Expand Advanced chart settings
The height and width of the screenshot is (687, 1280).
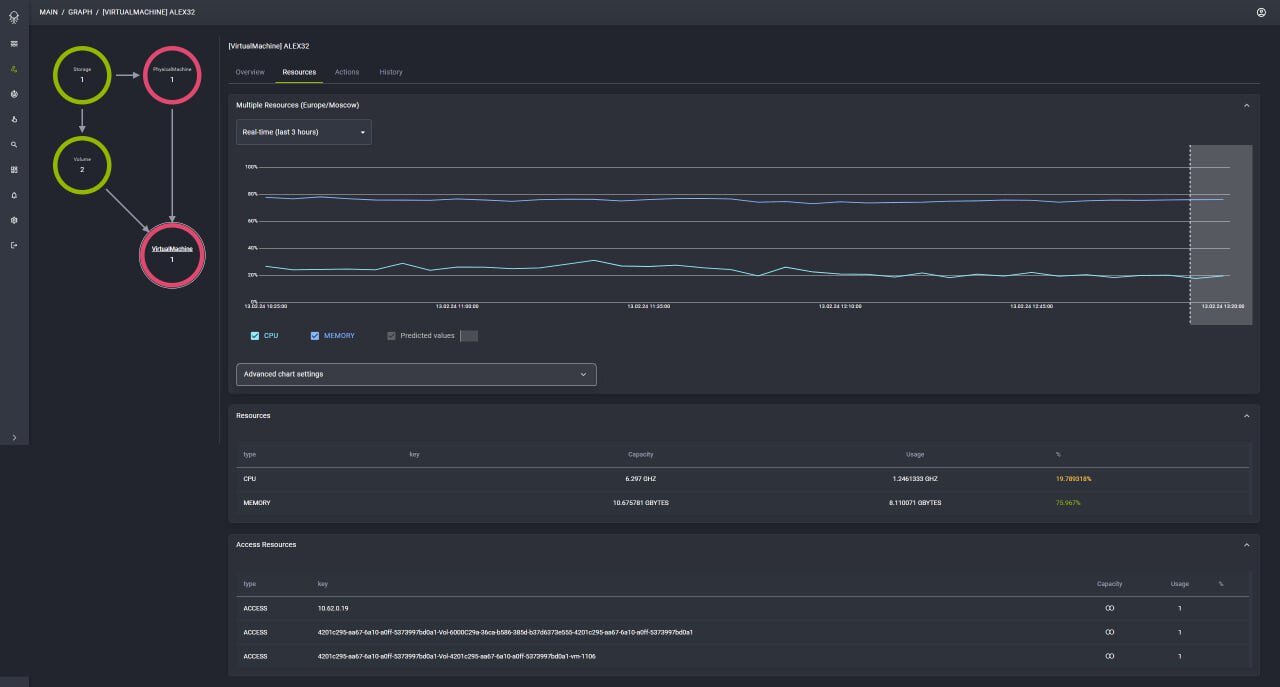(416, 374)
